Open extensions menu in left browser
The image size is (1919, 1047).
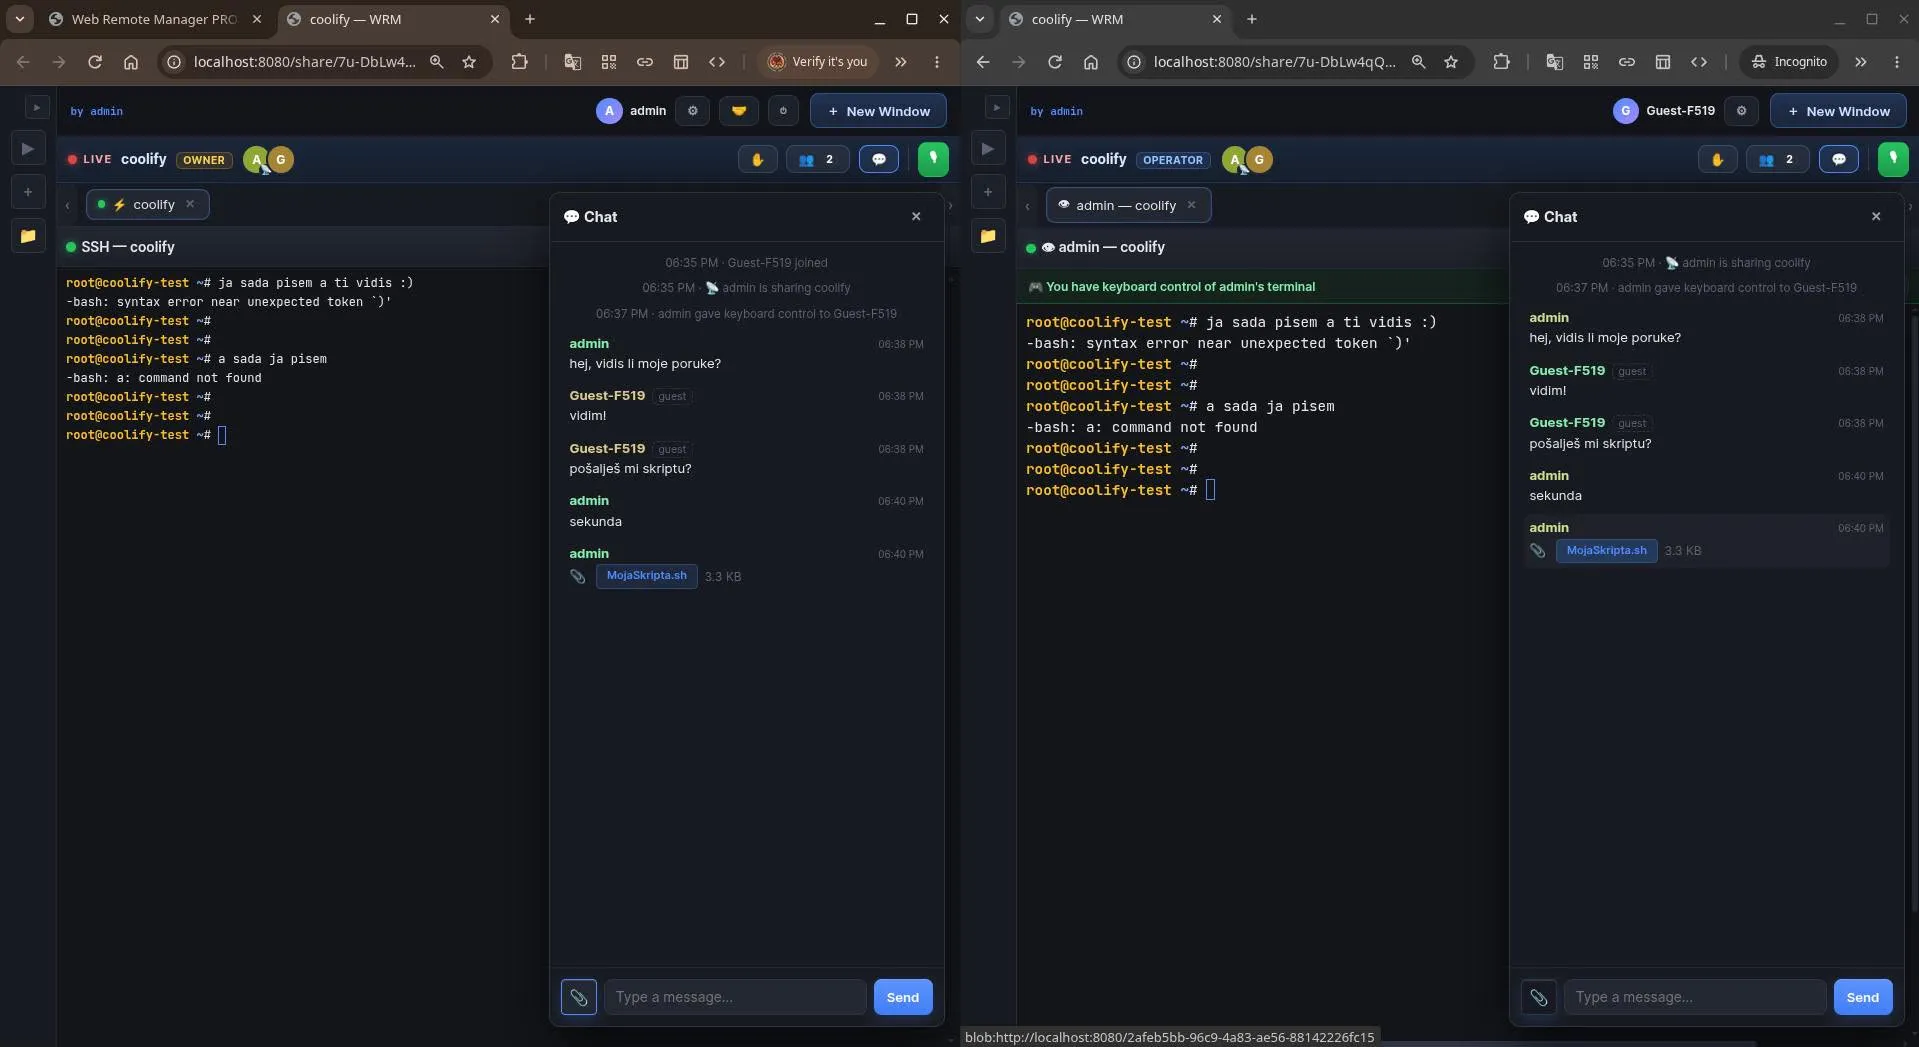click(519, 62)
